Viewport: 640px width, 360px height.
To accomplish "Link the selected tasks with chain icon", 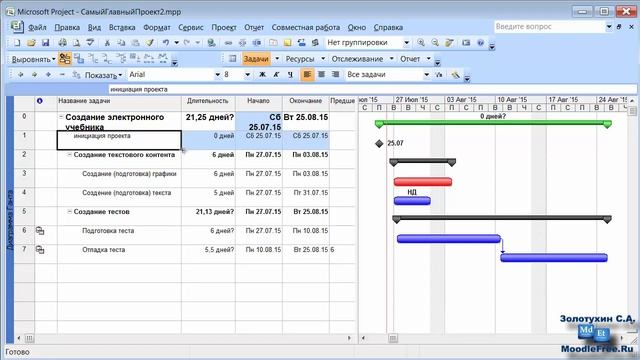I will [x=229, y=42].
